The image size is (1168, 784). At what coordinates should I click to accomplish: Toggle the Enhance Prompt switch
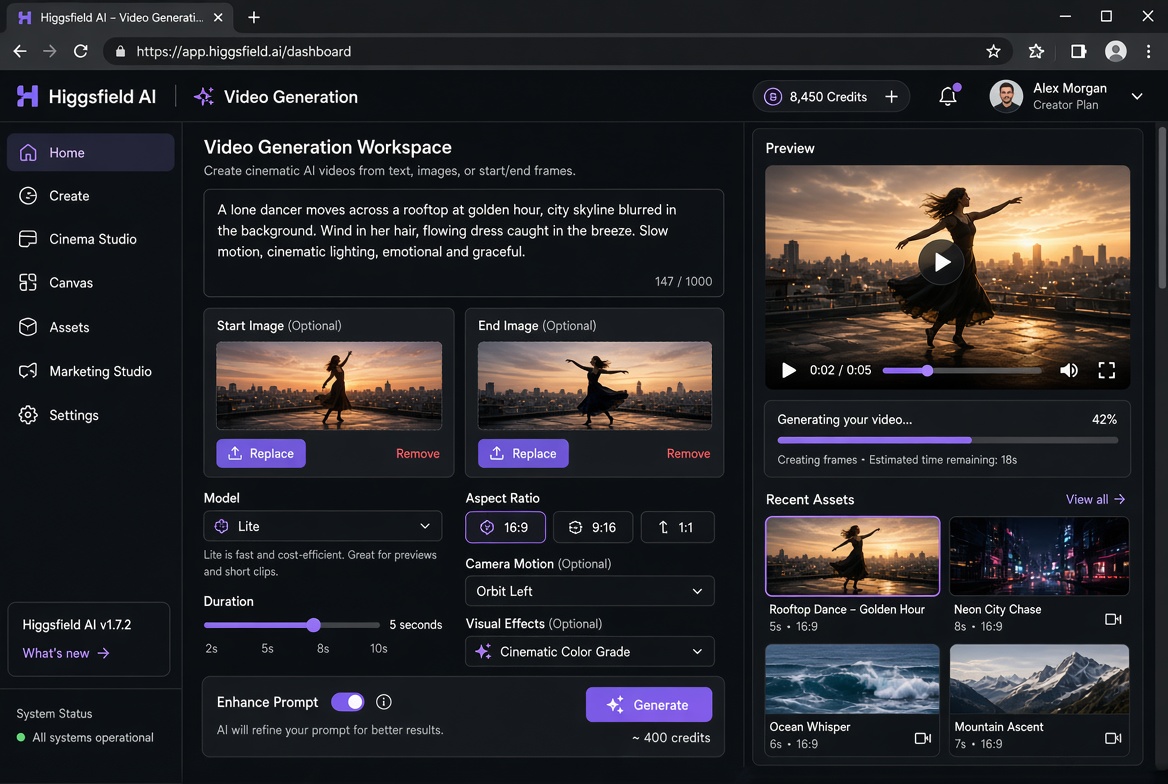click(x=347, y=701)
